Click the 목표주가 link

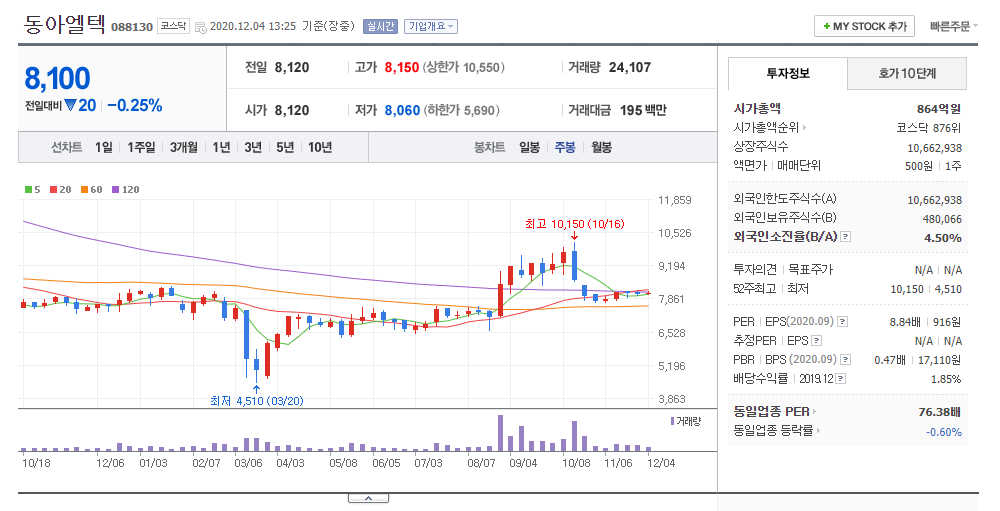(x=811, y=270)
